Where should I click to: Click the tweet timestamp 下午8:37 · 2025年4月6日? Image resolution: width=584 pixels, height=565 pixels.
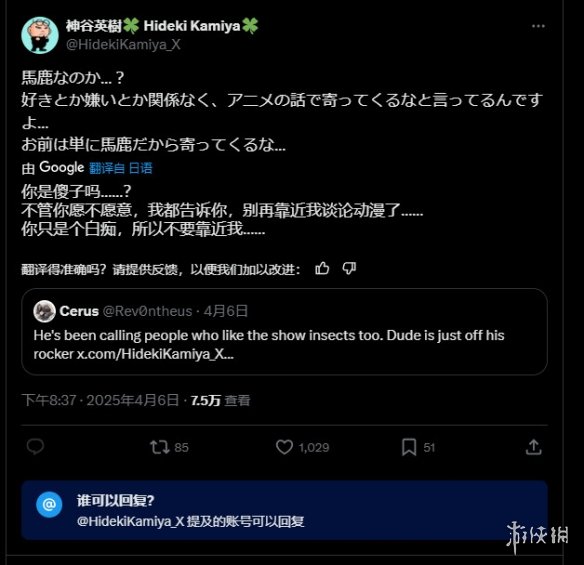point(101,401)
